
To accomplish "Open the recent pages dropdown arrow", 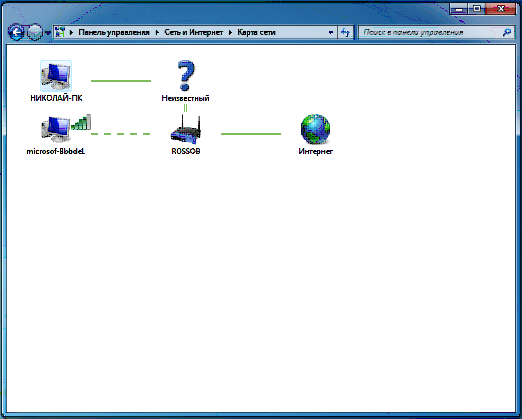I will [47, 33].
